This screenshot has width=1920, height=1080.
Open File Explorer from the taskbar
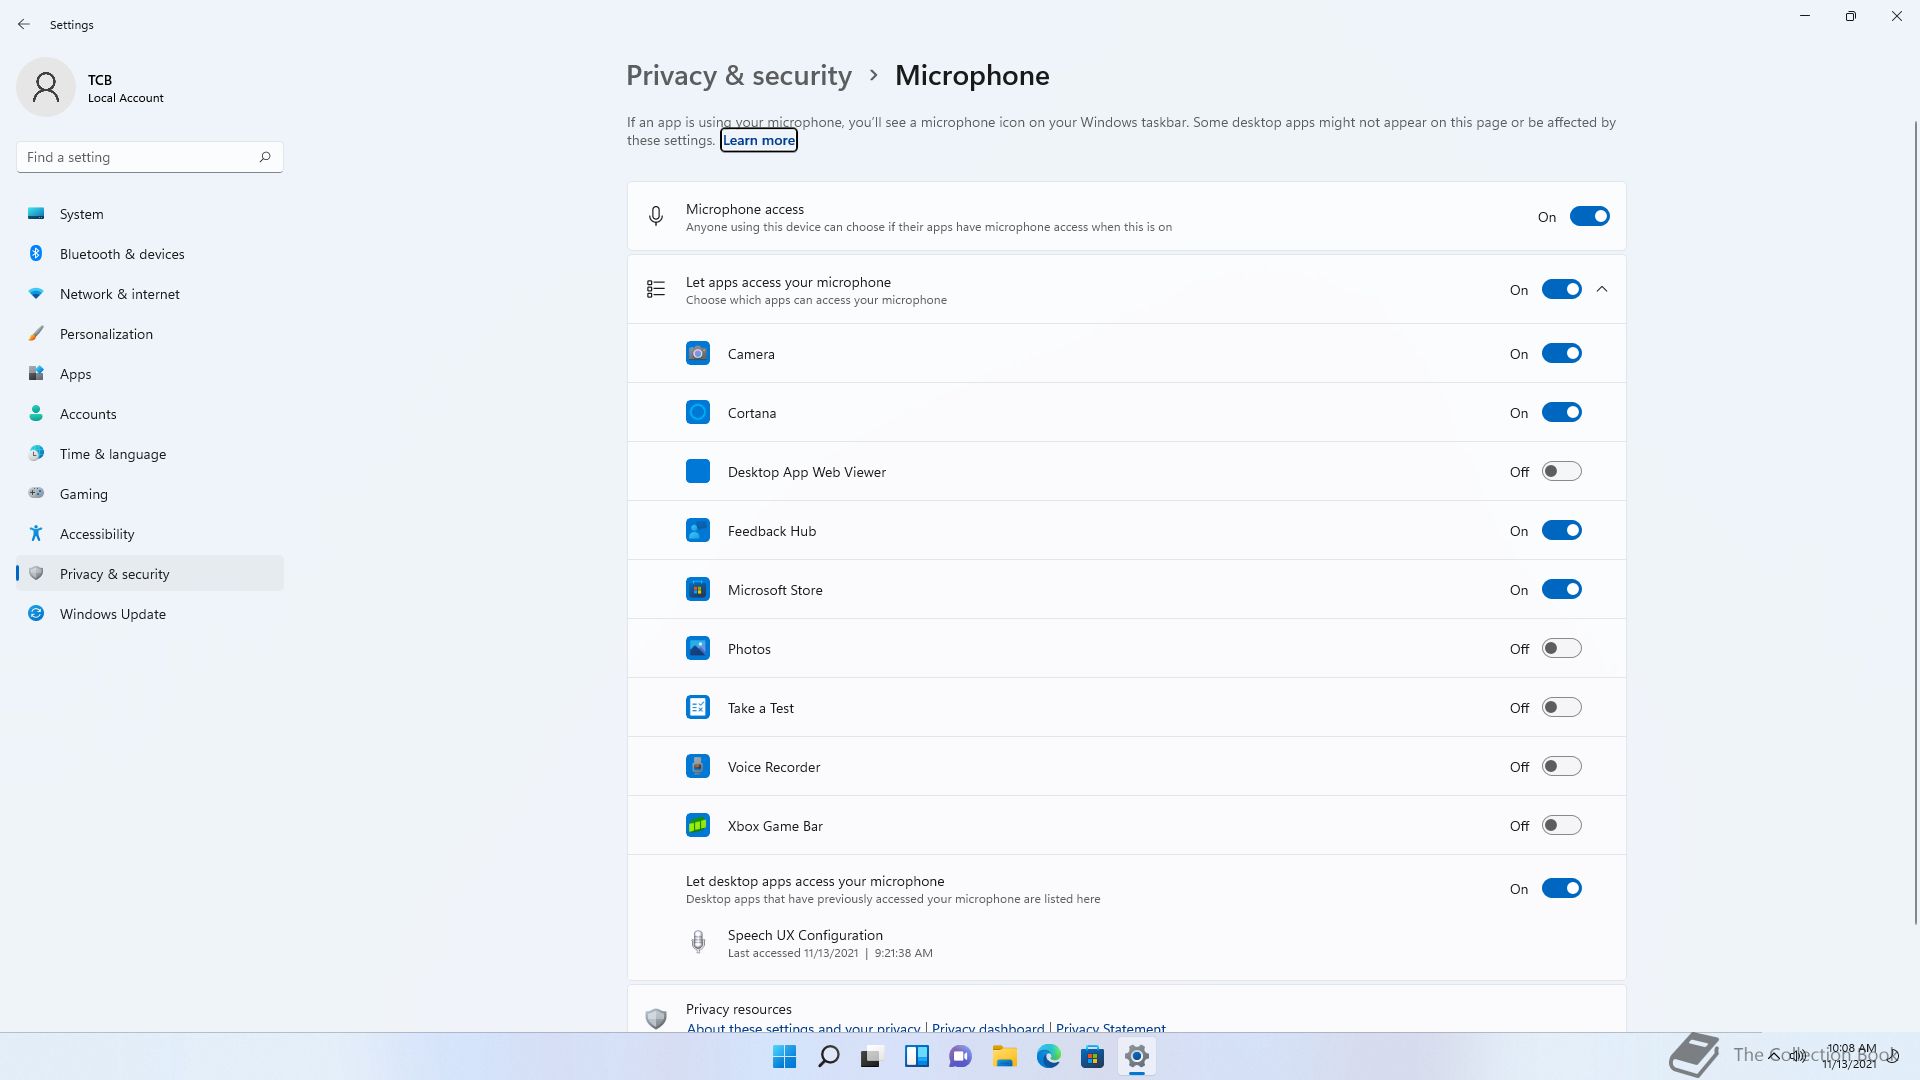pyautogui.click(x=1004, y=1056)
